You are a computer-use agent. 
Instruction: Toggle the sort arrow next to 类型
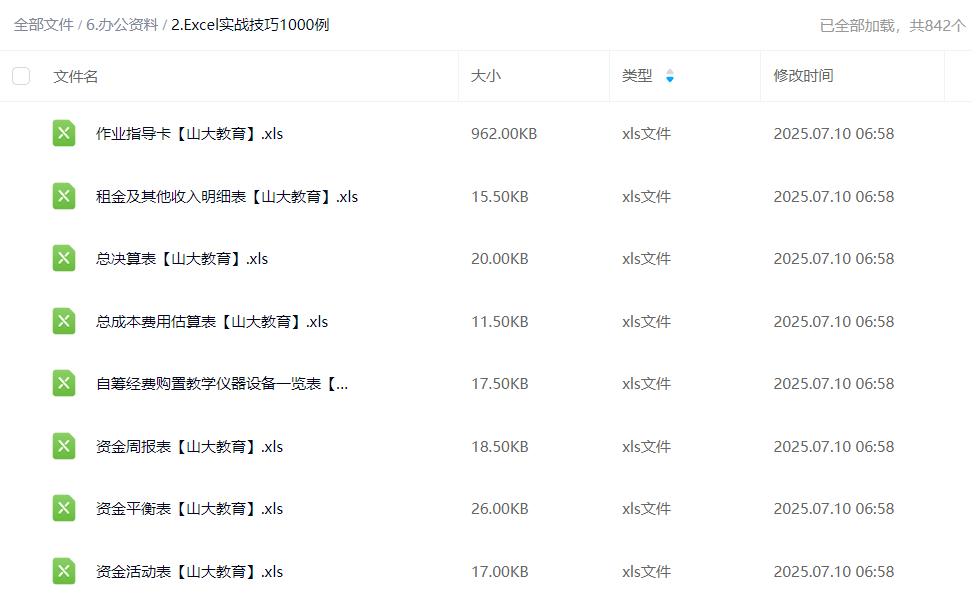click(x=669, y=76)
